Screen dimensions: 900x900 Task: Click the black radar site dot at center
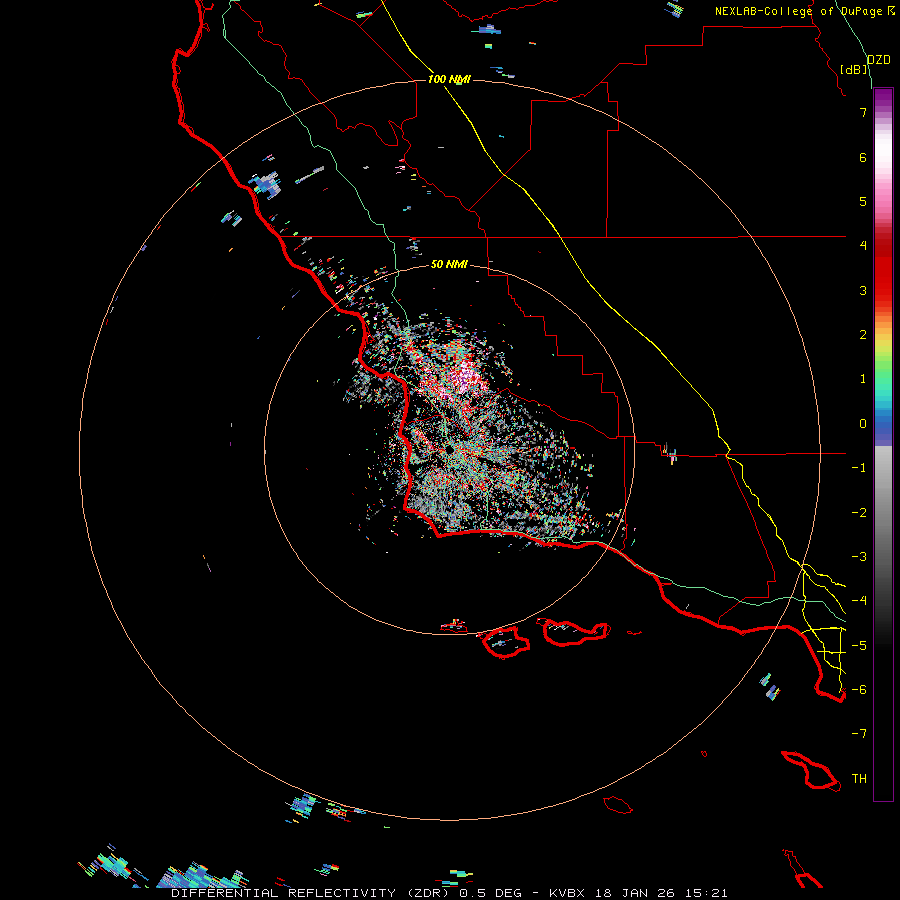448,449
